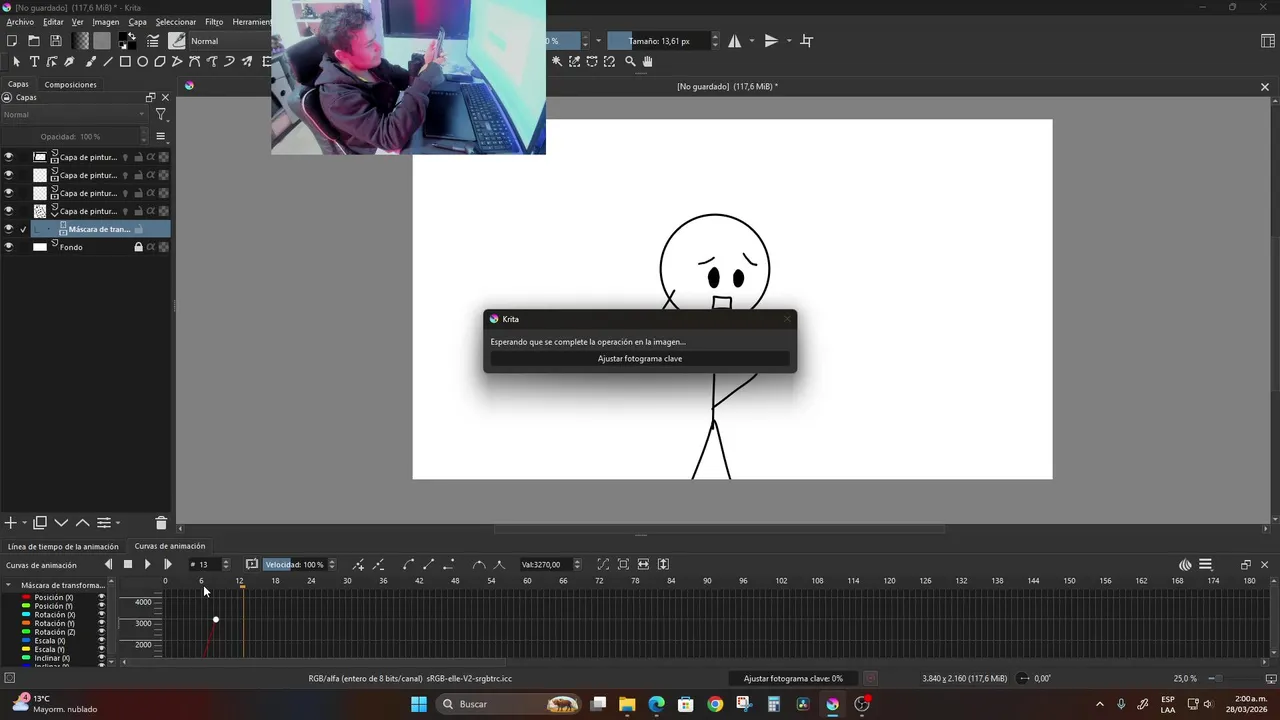Activate horizontal mirror tool
Image resolution: width=1280 pixels, height=720 pixels.
(735, 41)
